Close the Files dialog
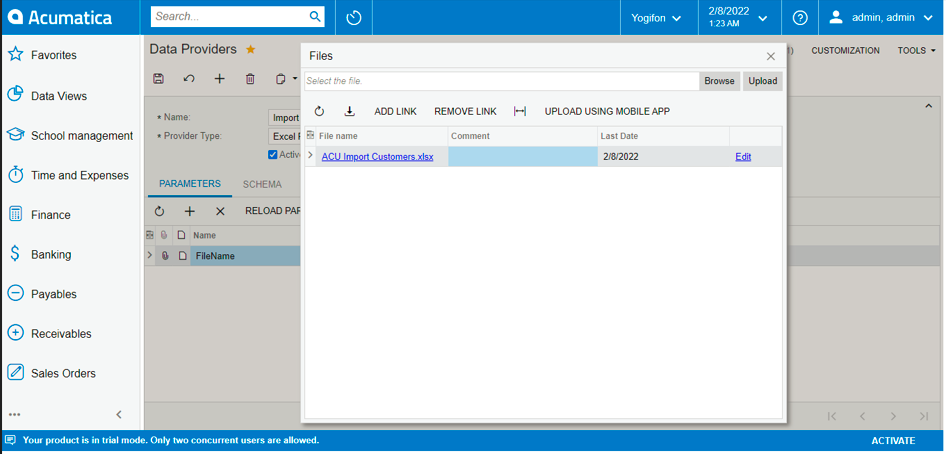 coord(770,56)
